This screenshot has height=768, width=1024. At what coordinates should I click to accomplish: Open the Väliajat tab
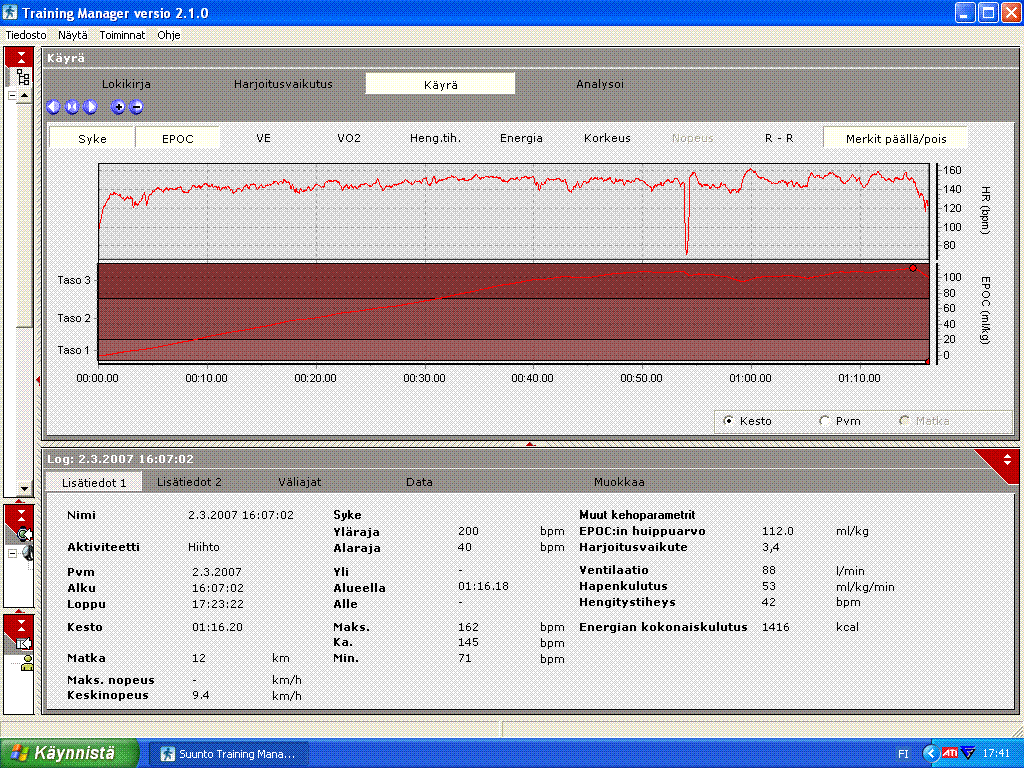299,482
